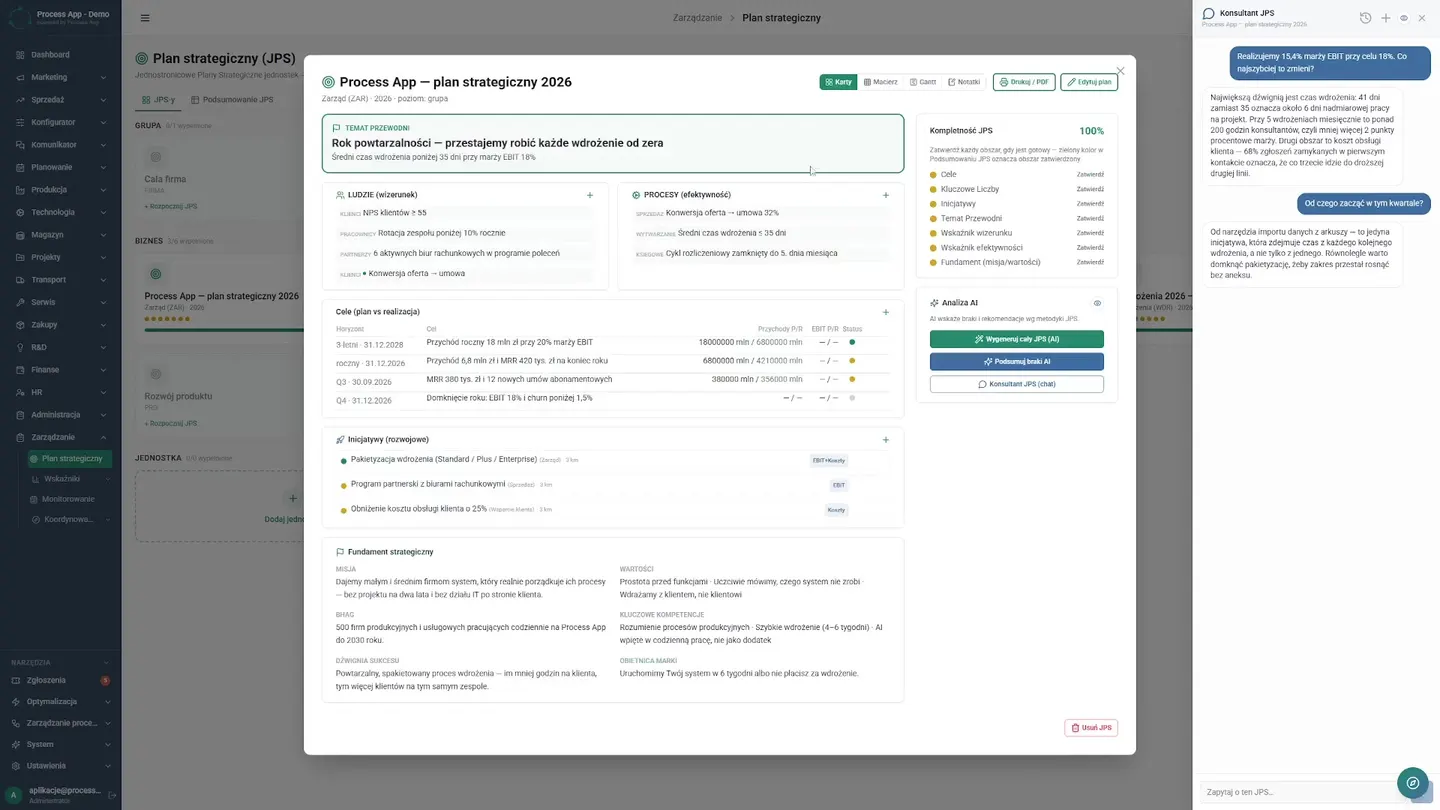Viewport: 1440px width, 810px height.
Task: Start new chat with plus icon in Konsultant JPS
Action: pos(1385,18)
